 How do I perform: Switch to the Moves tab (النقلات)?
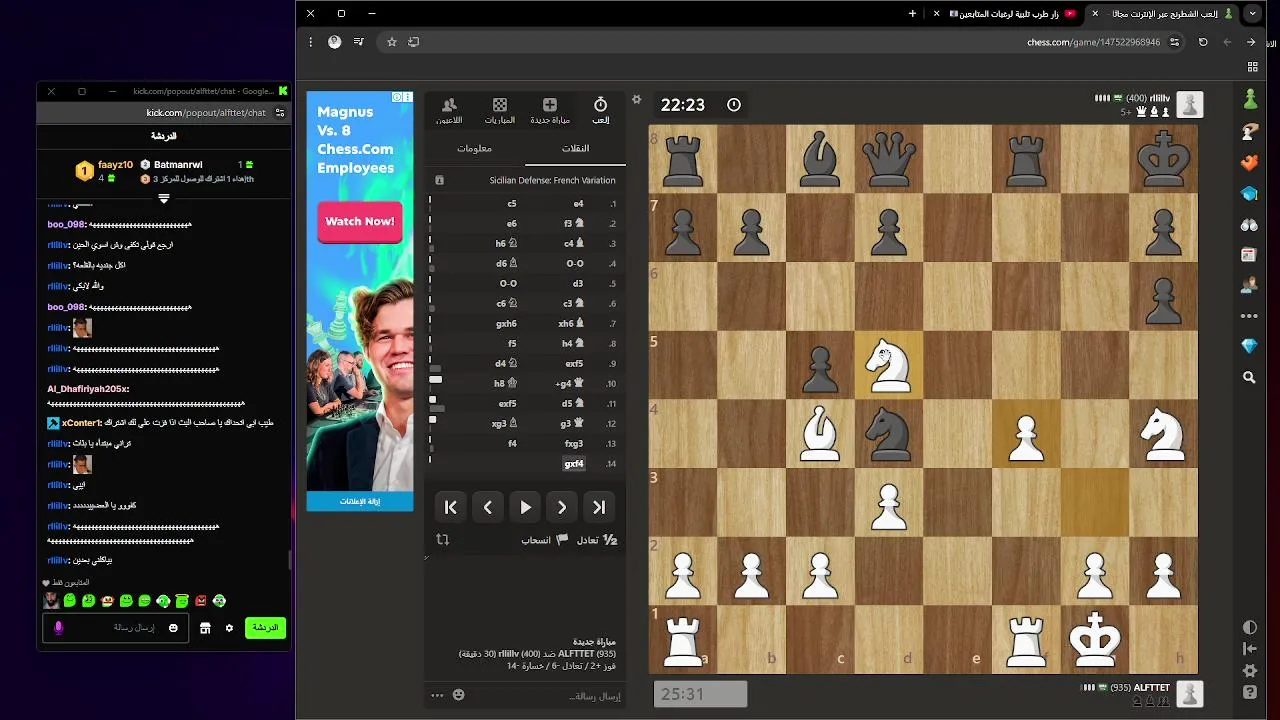pos(575,148)
